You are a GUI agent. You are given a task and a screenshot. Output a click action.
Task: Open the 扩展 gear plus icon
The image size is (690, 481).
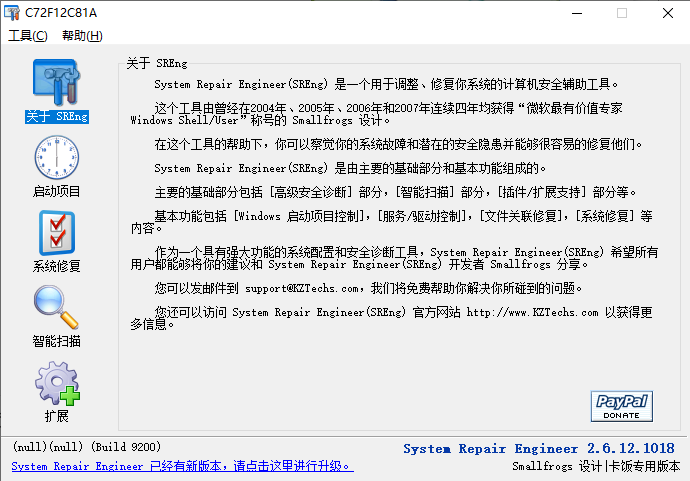tap(57, 383)
